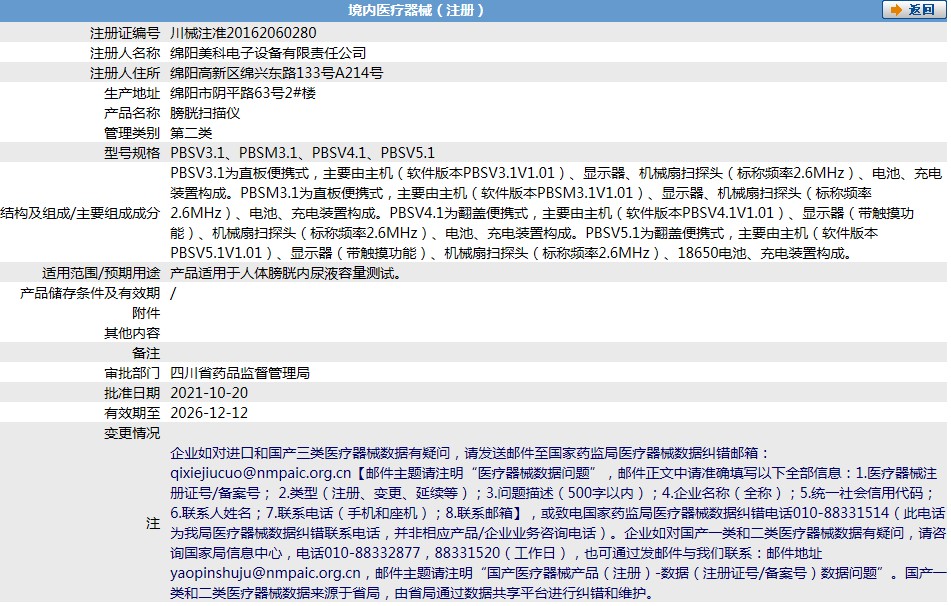The width and height of the screenshot is (951, 606).
Task: Select product name 膀胱扫描仪
Action: click(x=205, y=113)
